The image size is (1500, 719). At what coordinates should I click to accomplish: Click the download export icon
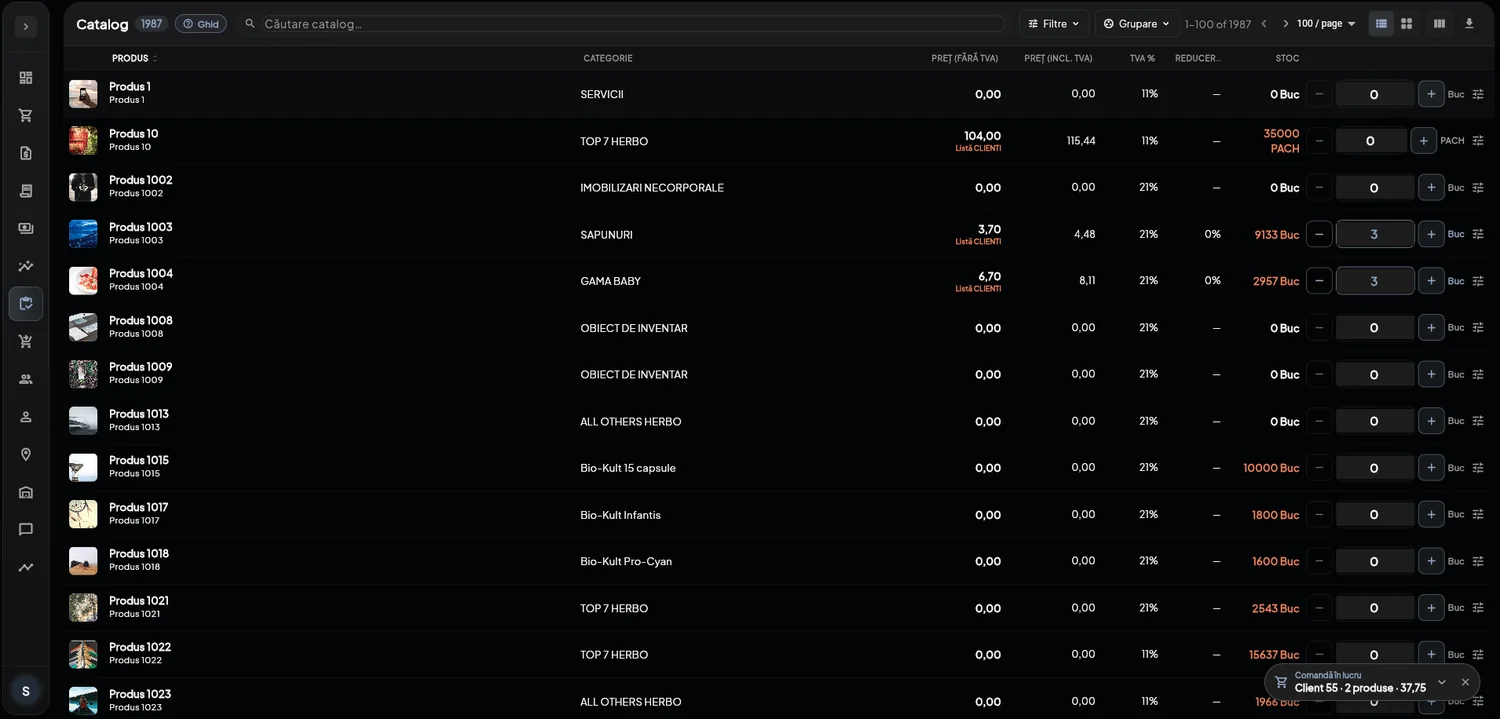pyautogui.click(x=1469, y=23)
